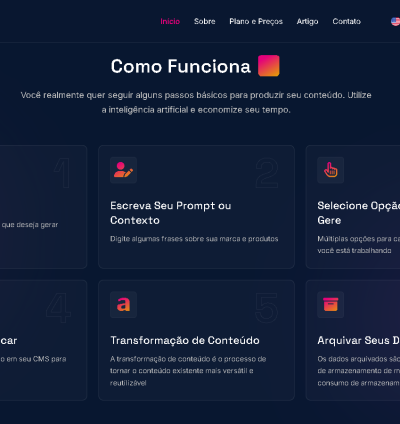Click the 'Arquivar Seus' card title
Viewport: 400px width, 424px height.
pos(354,340)
